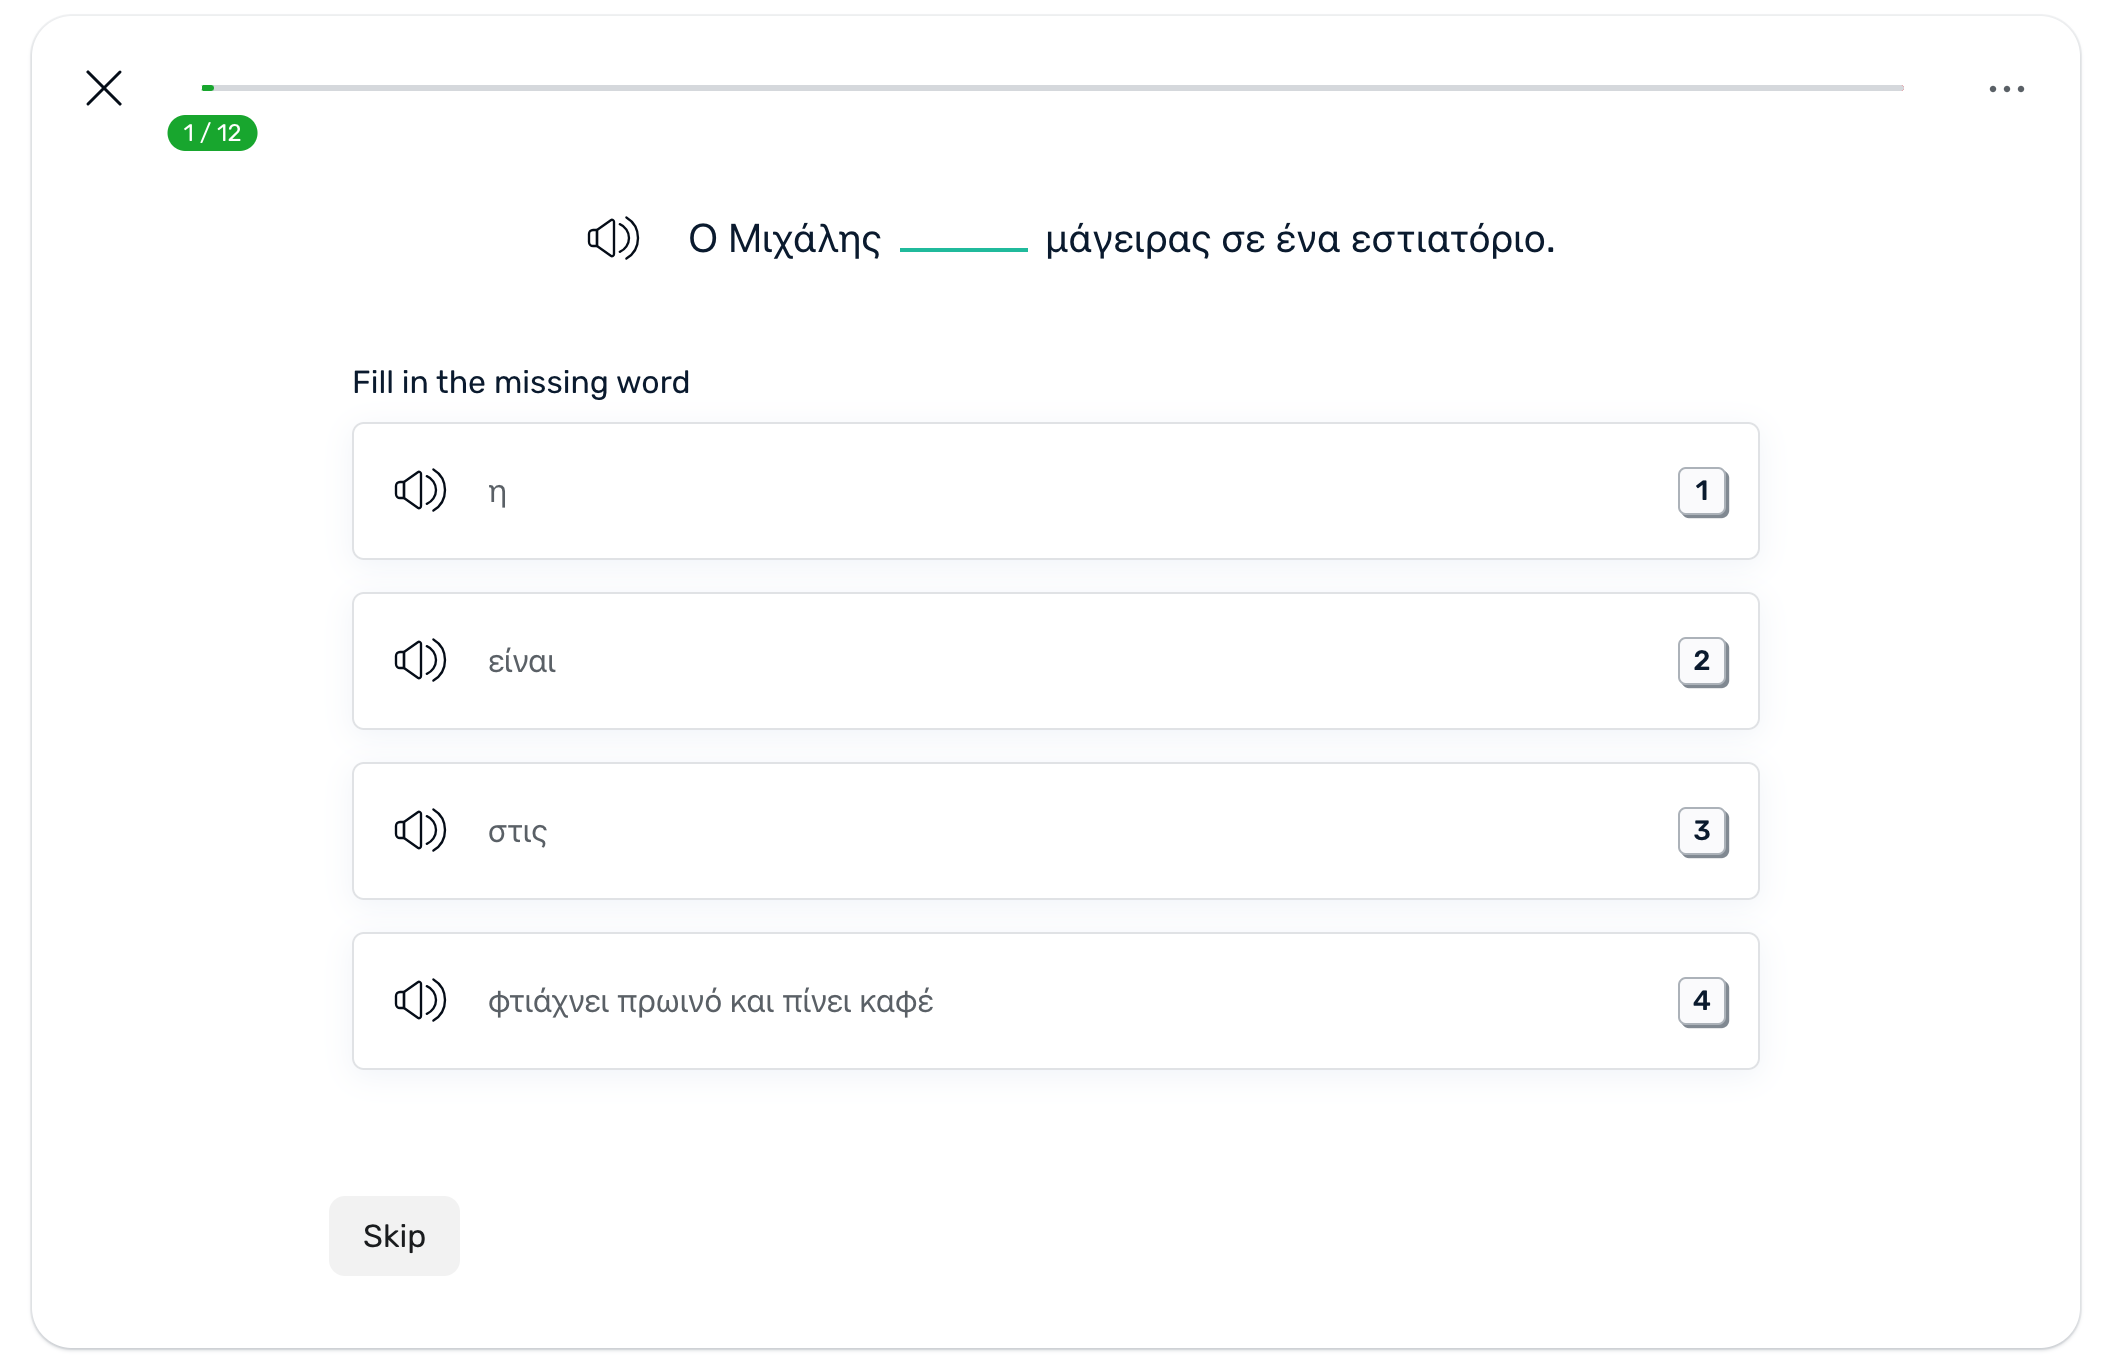Click the sentence text Ο Μιχάλης

(785, 238)
